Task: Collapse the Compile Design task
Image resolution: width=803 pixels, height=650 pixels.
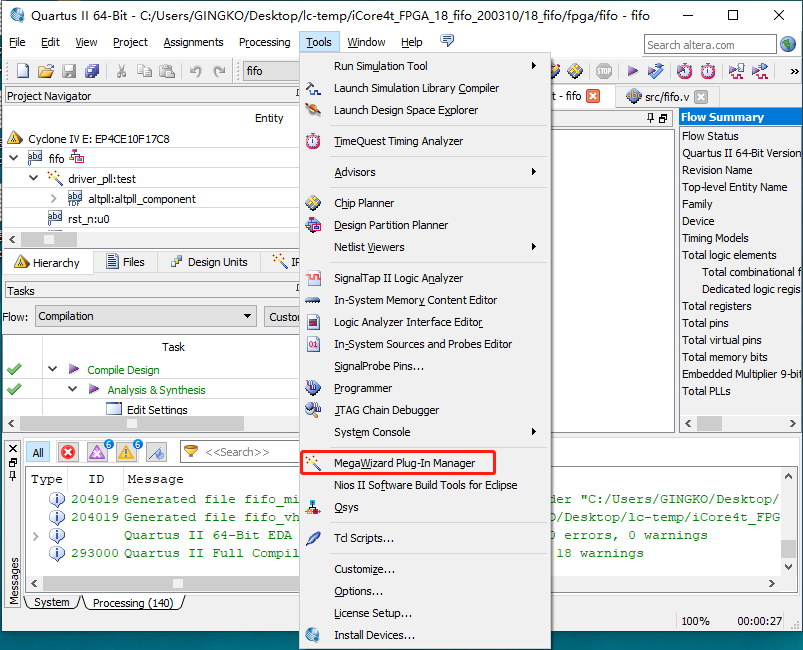Action: (x=52, y=369)
